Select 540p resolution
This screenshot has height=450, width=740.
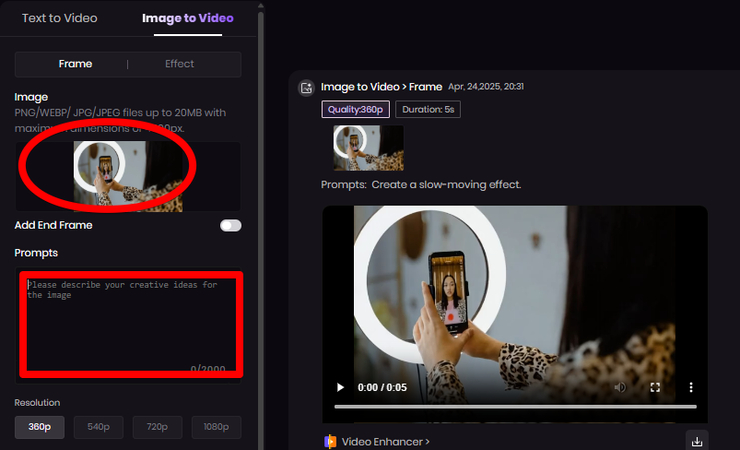[x=99, y=427]
